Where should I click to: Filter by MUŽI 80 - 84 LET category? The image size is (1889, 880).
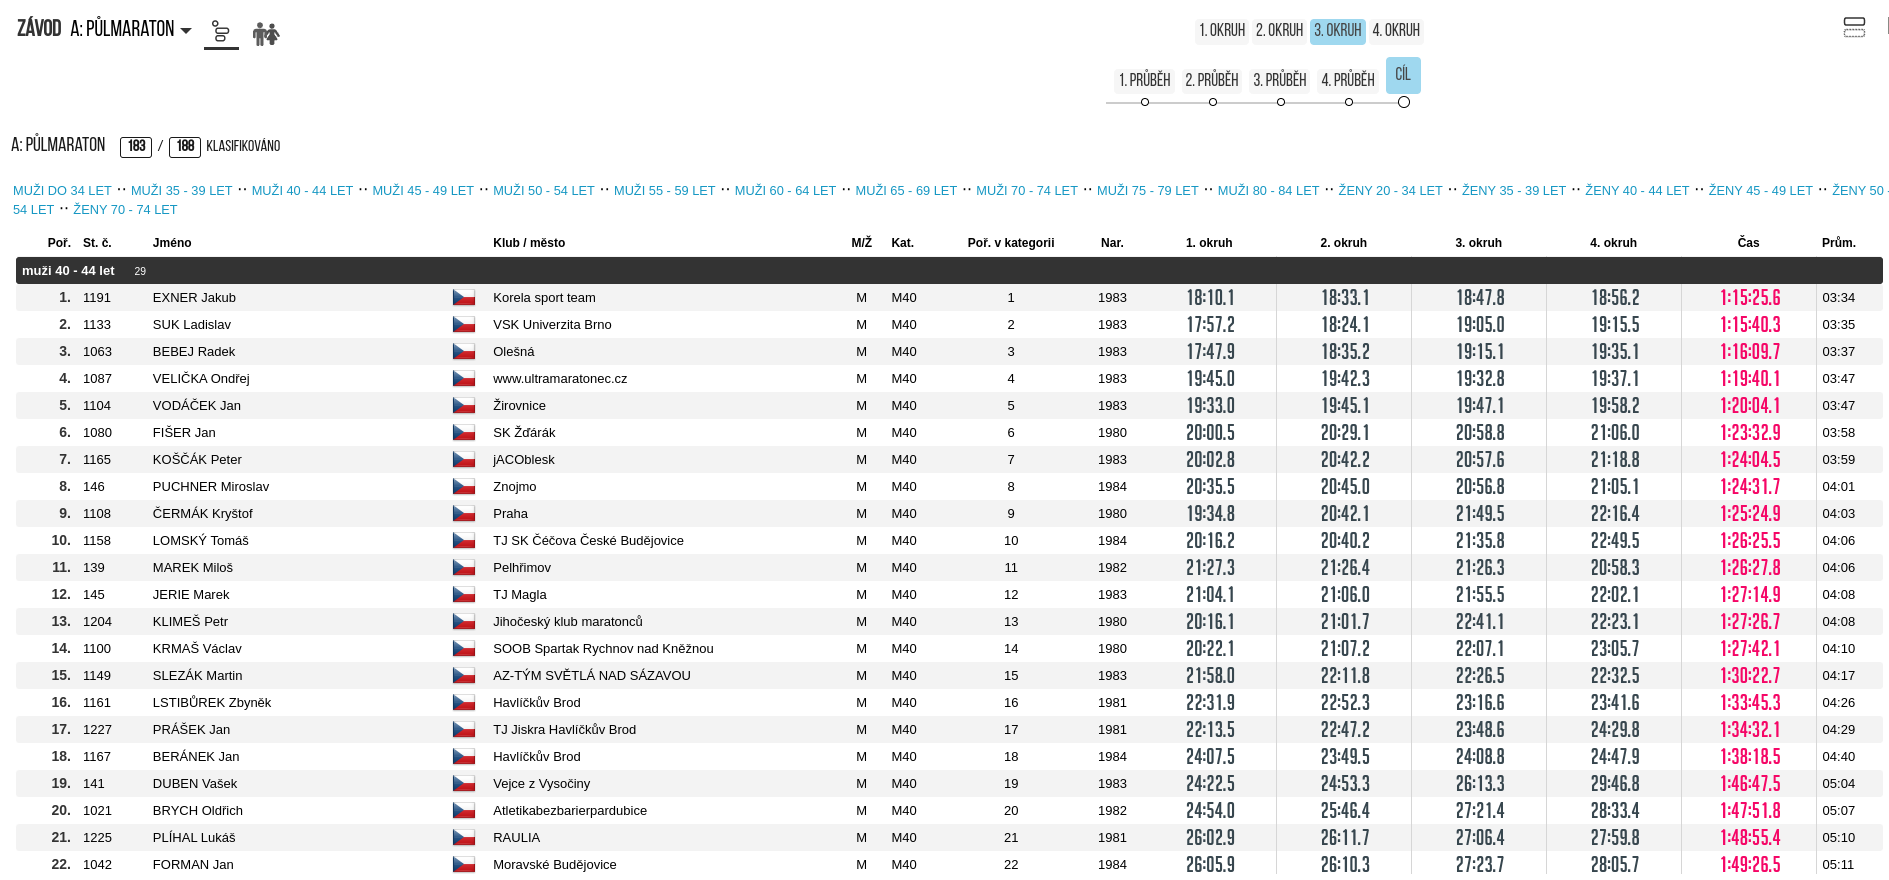(x=1268, y=191)
